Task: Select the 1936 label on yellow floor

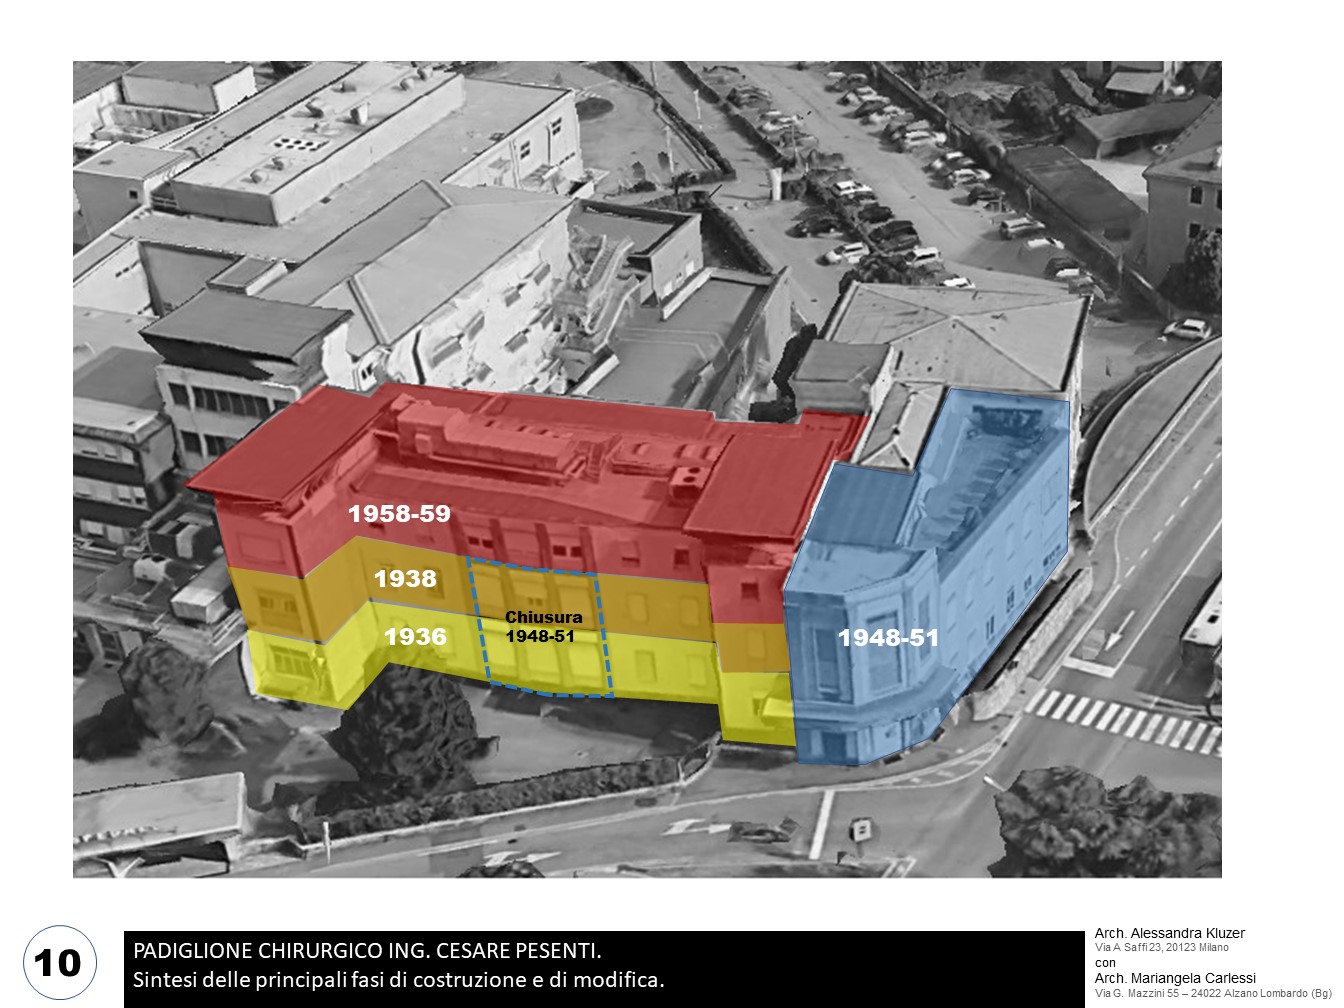Action: (415, 636)
